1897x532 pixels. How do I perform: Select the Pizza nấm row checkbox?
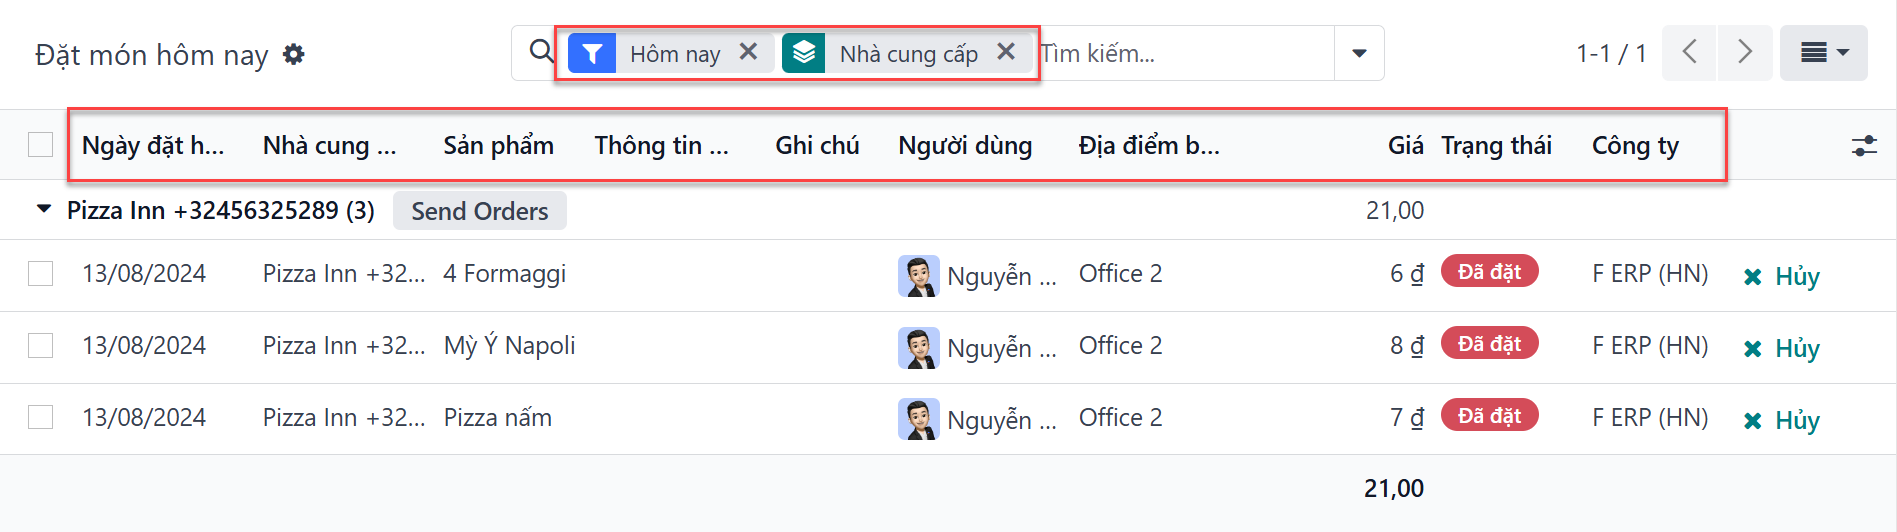(x=41, y=418)
